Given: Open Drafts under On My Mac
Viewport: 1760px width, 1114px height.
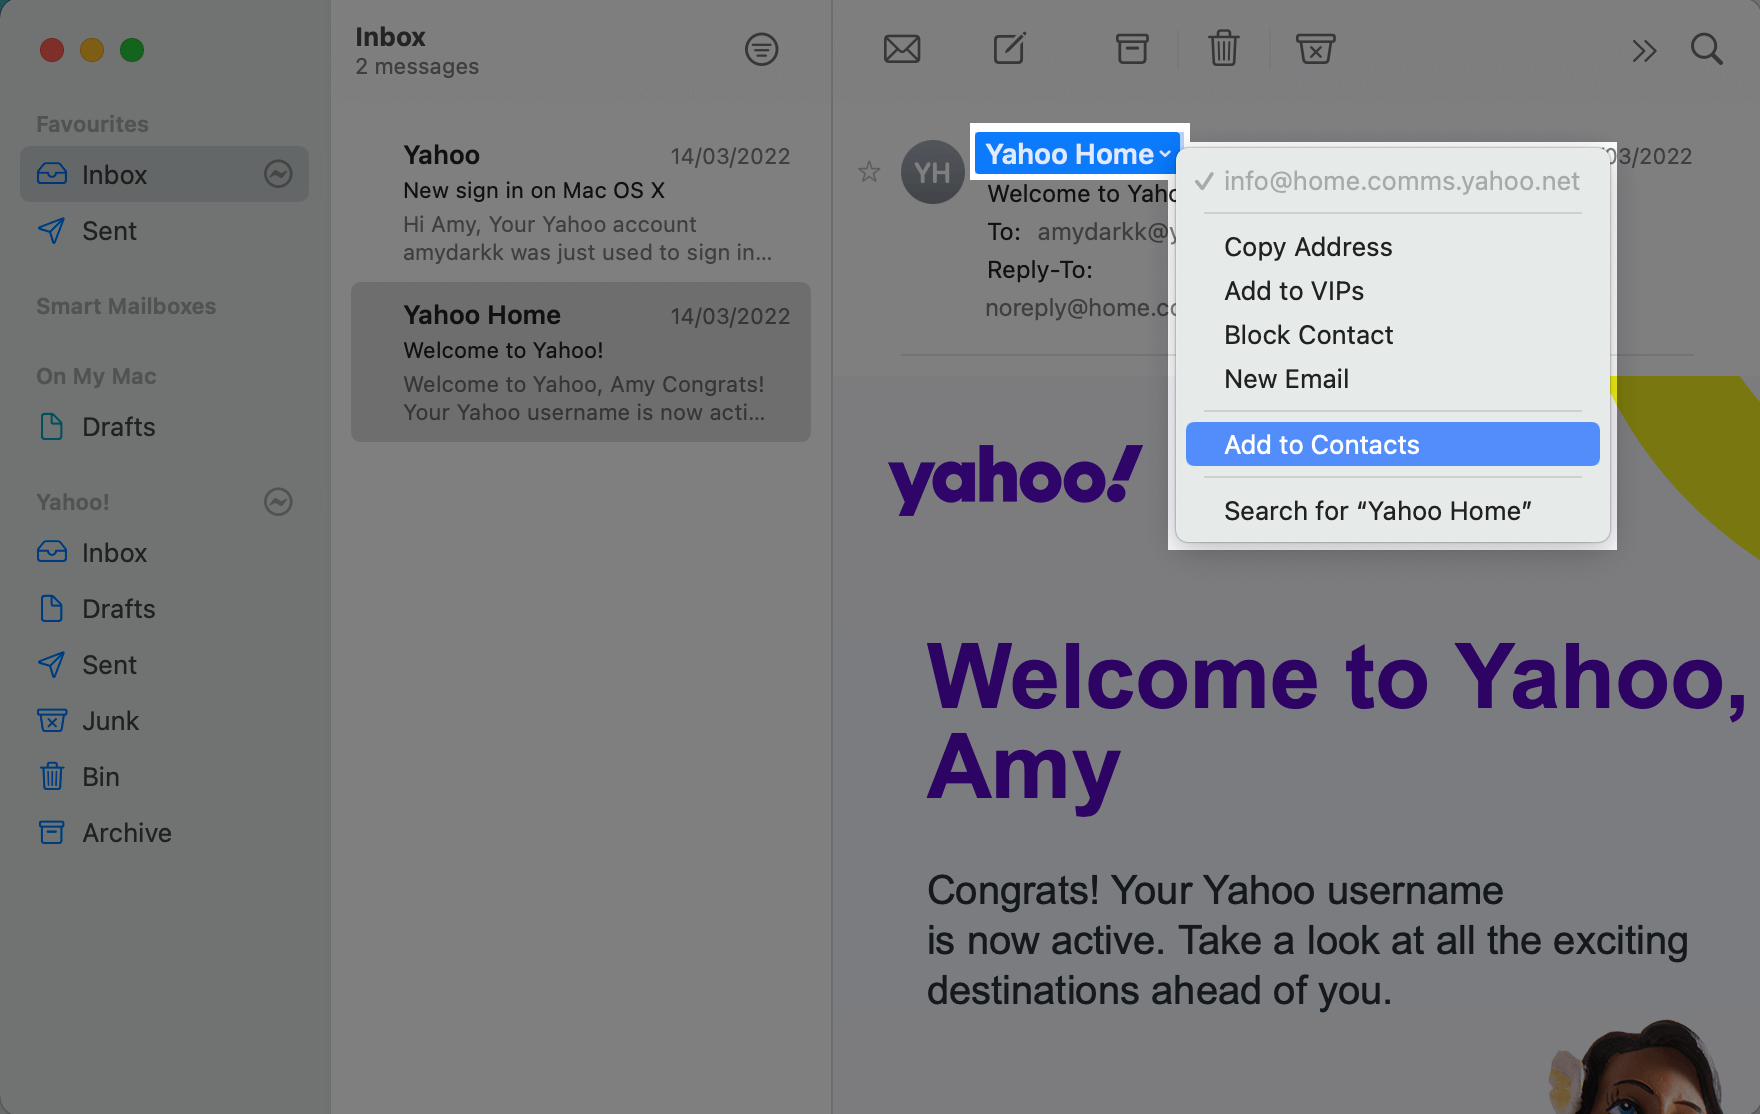Looking at the screenshot, I should [164, 427].
